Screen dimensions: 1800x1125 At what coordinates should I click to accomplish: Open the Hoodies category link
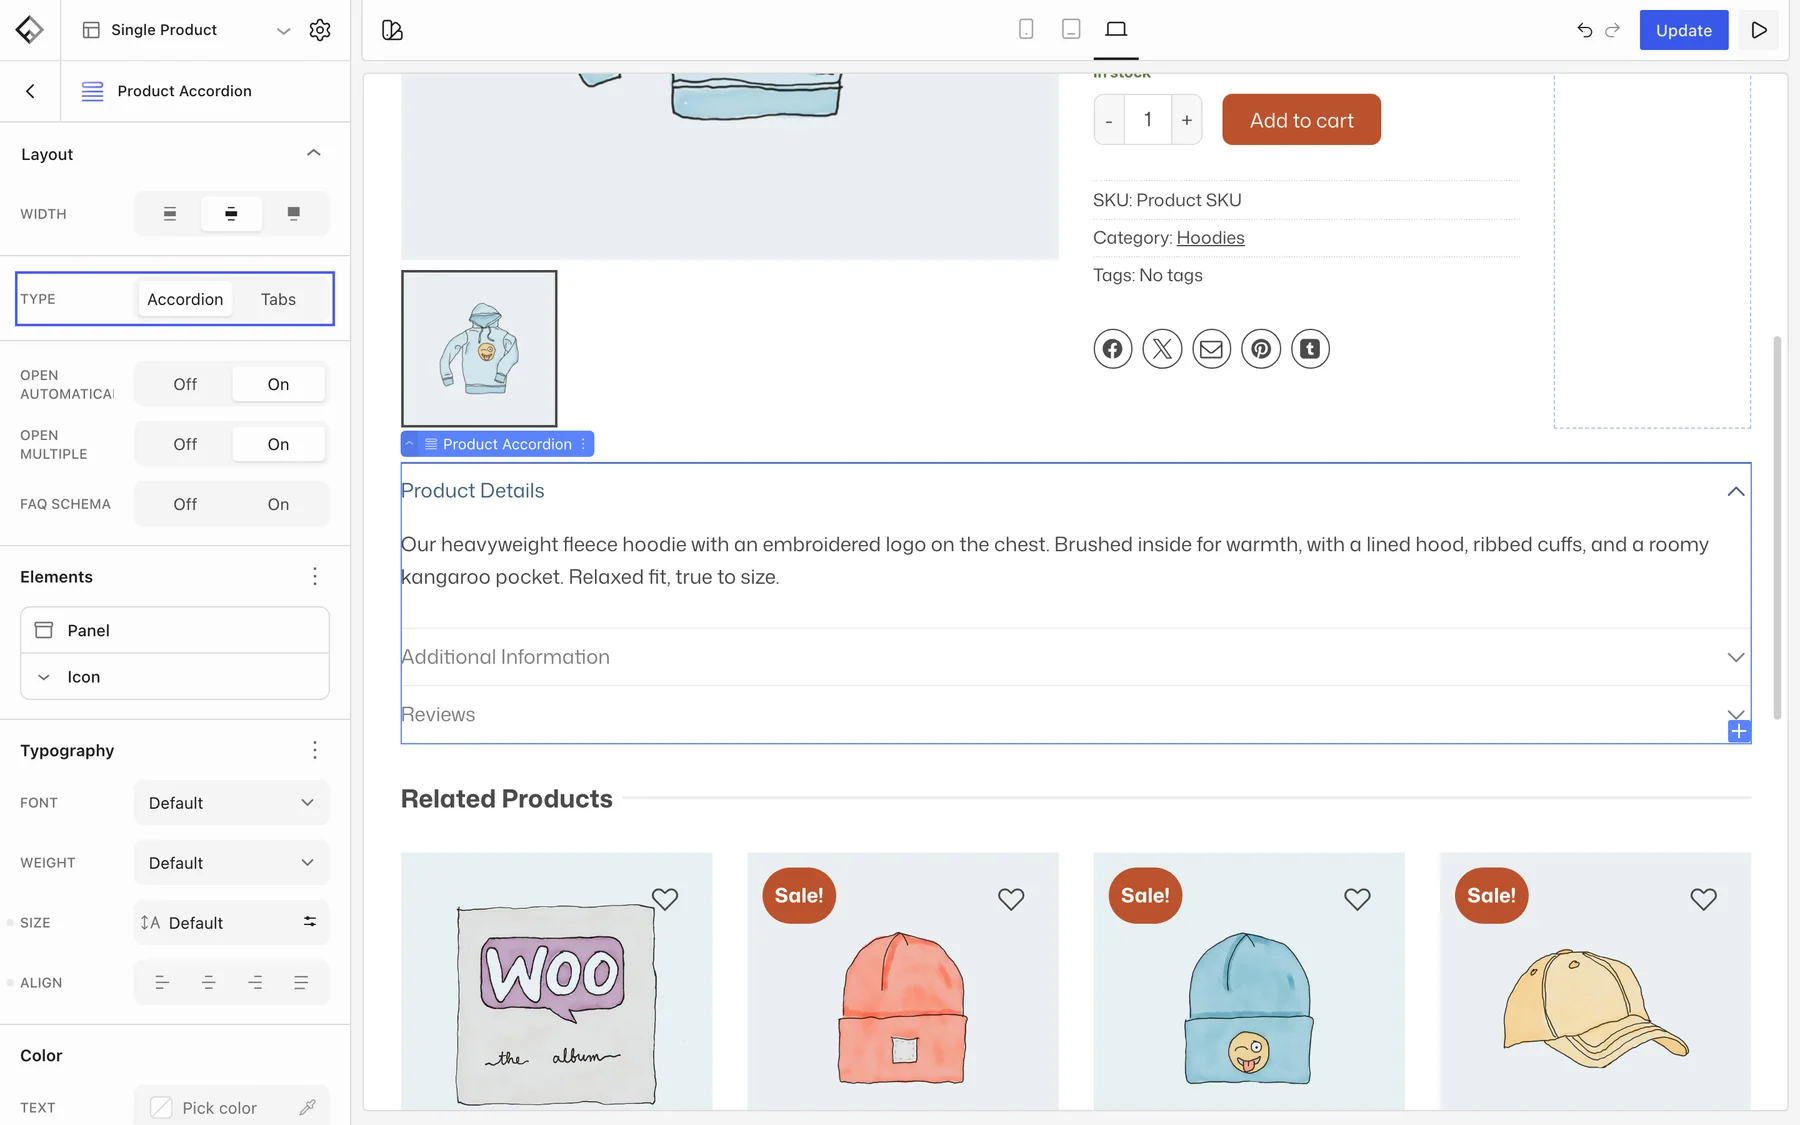(1210, 238)
